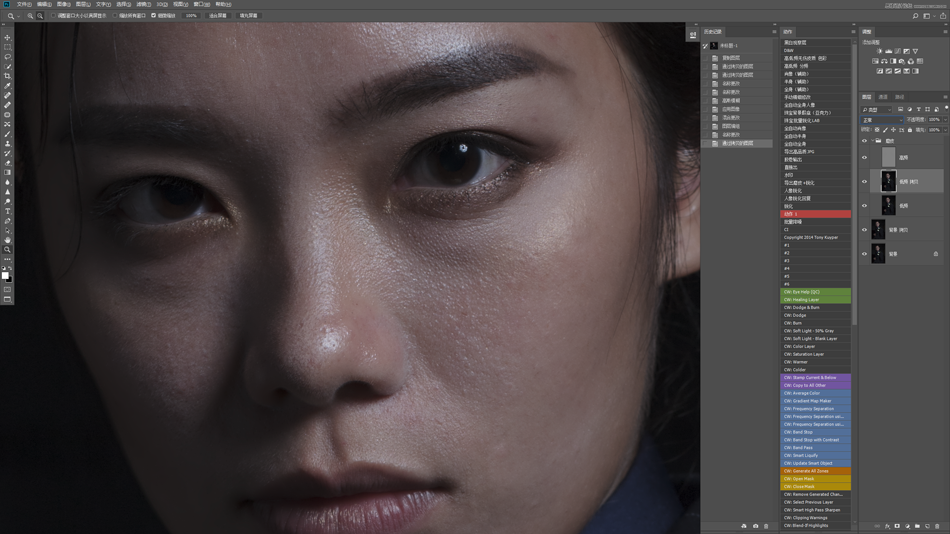Add a layer mask
Screen dimensions: 950x534
pyautogui.click(x=897, y=526)
